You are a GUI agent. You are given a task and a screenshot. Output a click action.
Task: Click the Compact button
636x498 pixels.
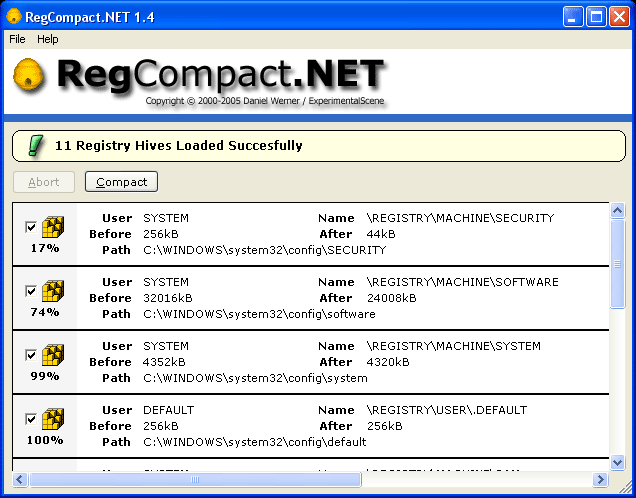121,182
